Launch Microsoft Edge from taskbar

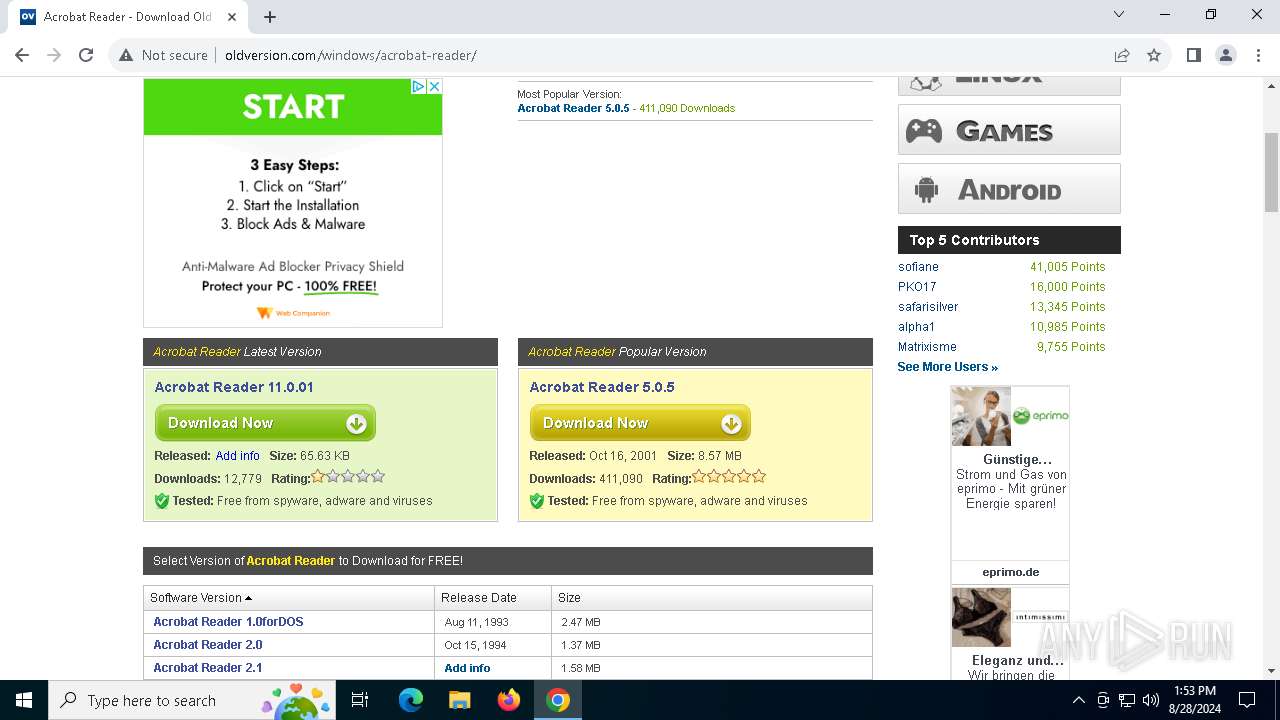click(x=411, y=700)
